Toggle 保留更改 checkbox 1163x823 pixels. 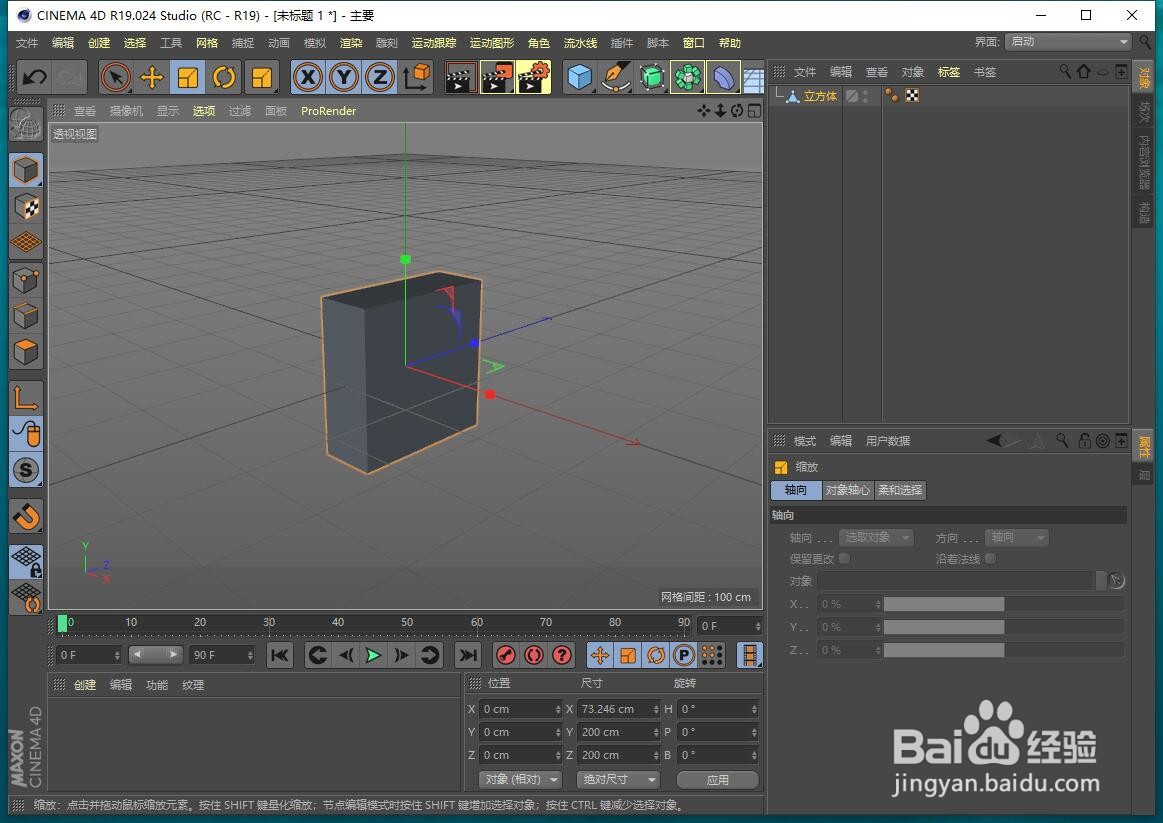coord(844,558)
